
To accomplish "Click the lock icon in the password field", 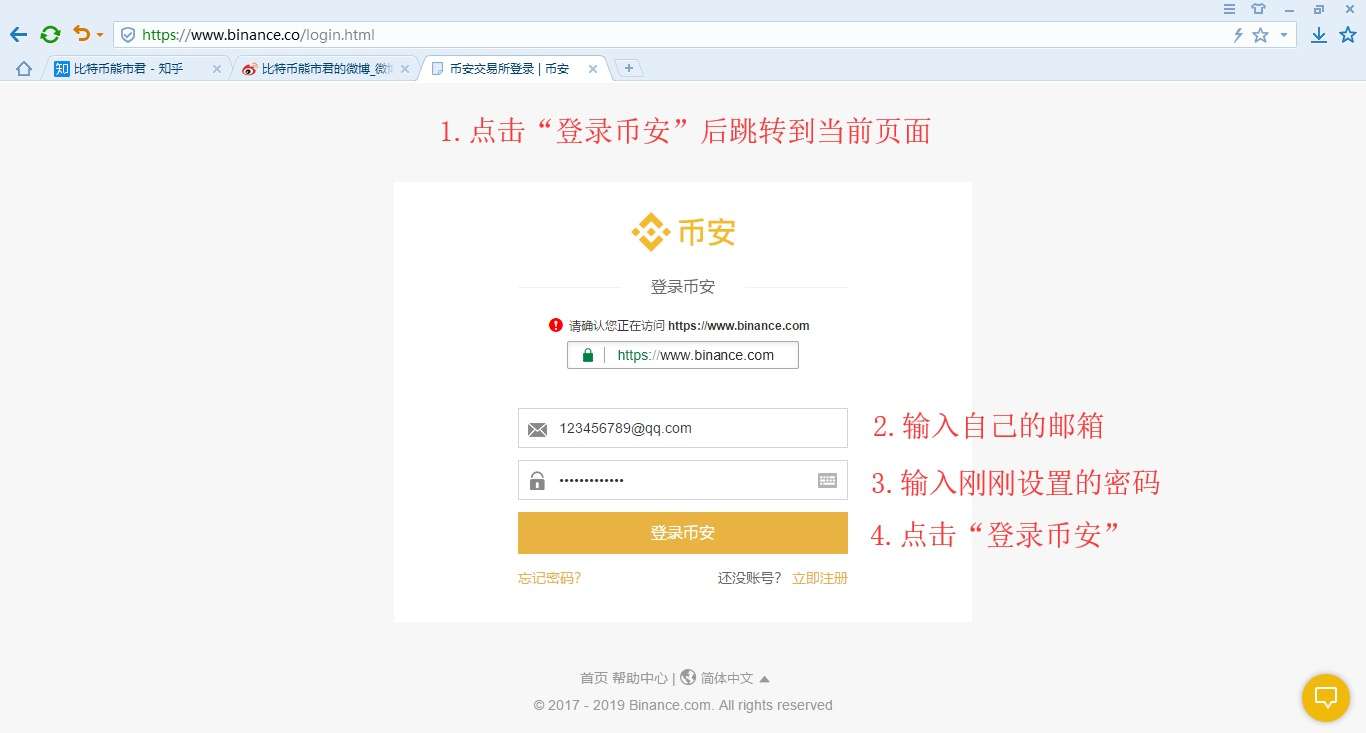I will click(537, 480).
